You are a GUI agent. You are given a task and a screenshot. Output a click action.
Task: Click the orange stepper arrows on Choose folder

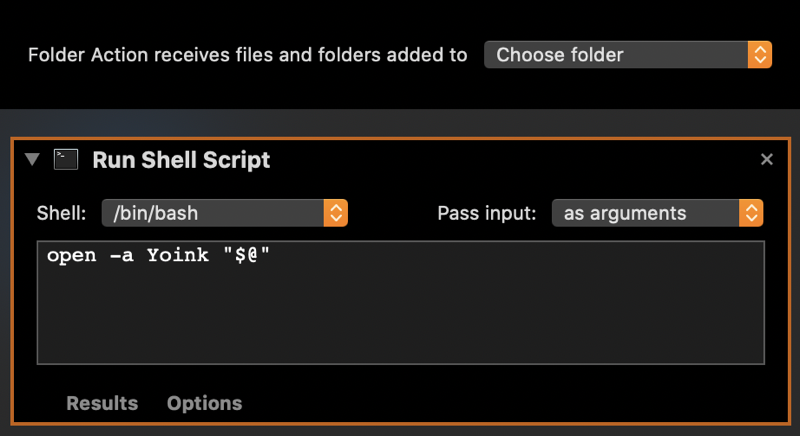pyautogui.click(x=760, y=55)
